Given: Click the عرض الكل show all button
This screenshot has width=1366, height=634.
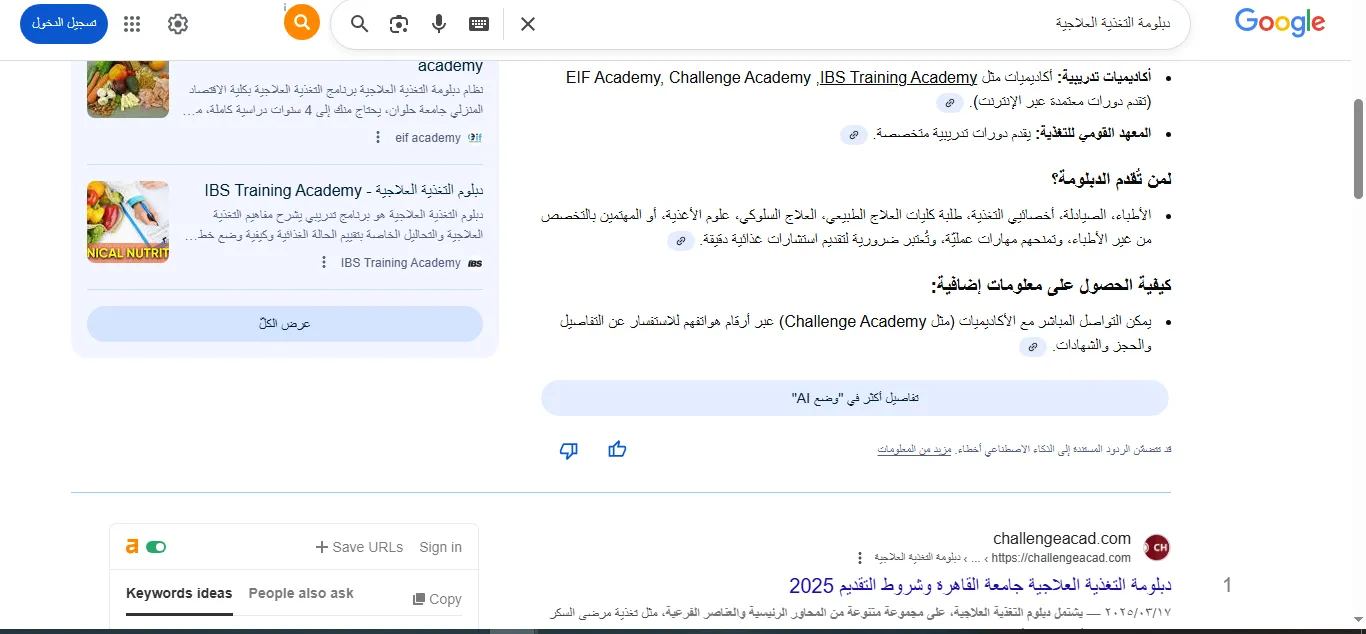Looking at the screenshot, I should pyautogui.click(x=285, y=324).
